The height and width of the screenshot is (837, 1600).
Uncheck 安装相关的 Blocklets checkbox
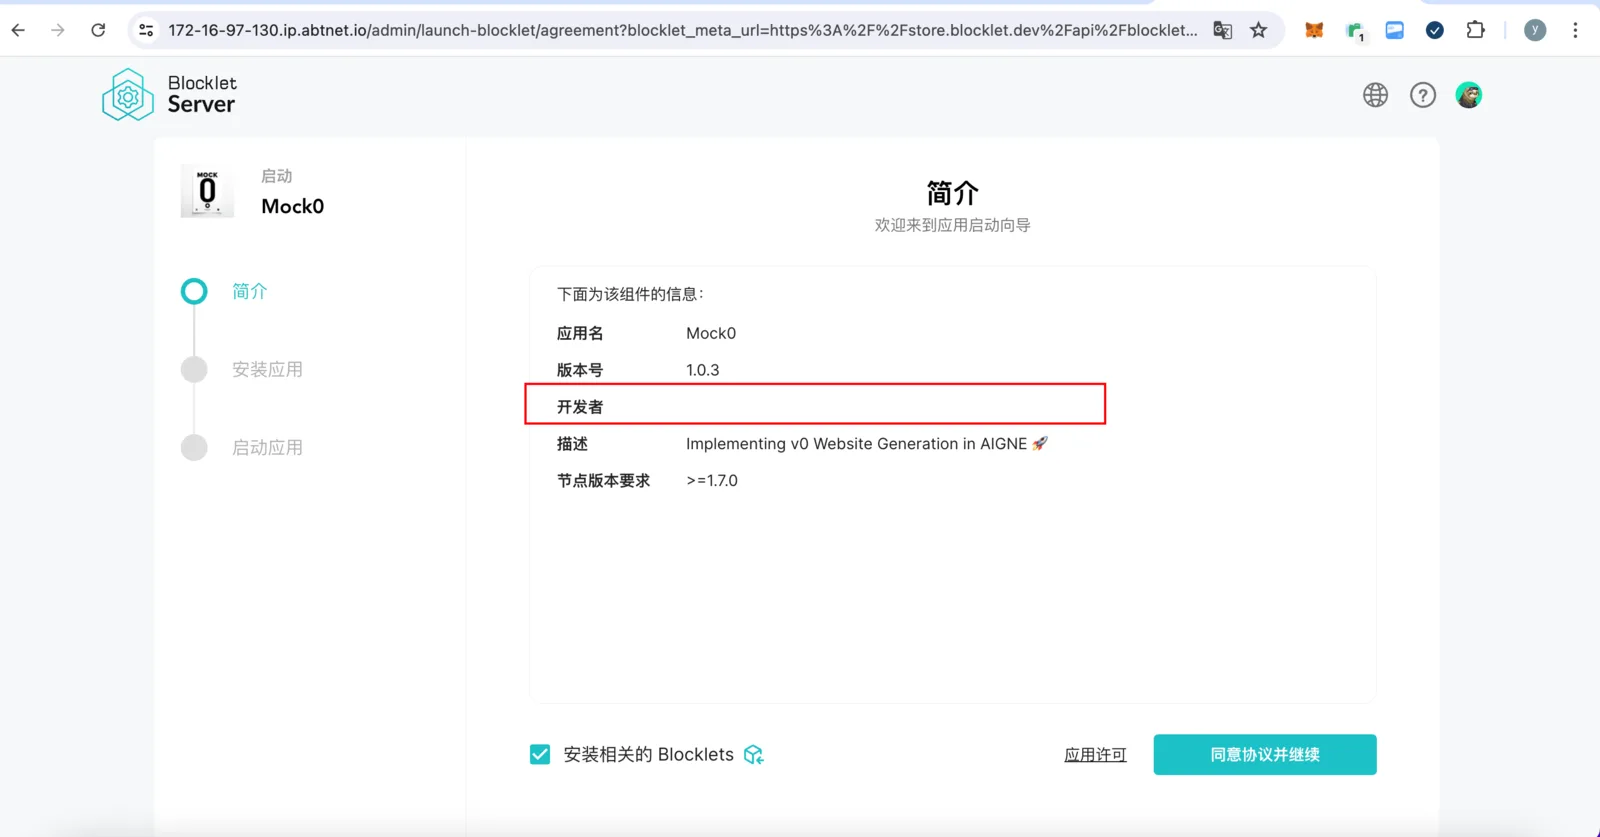click(540, 754)
